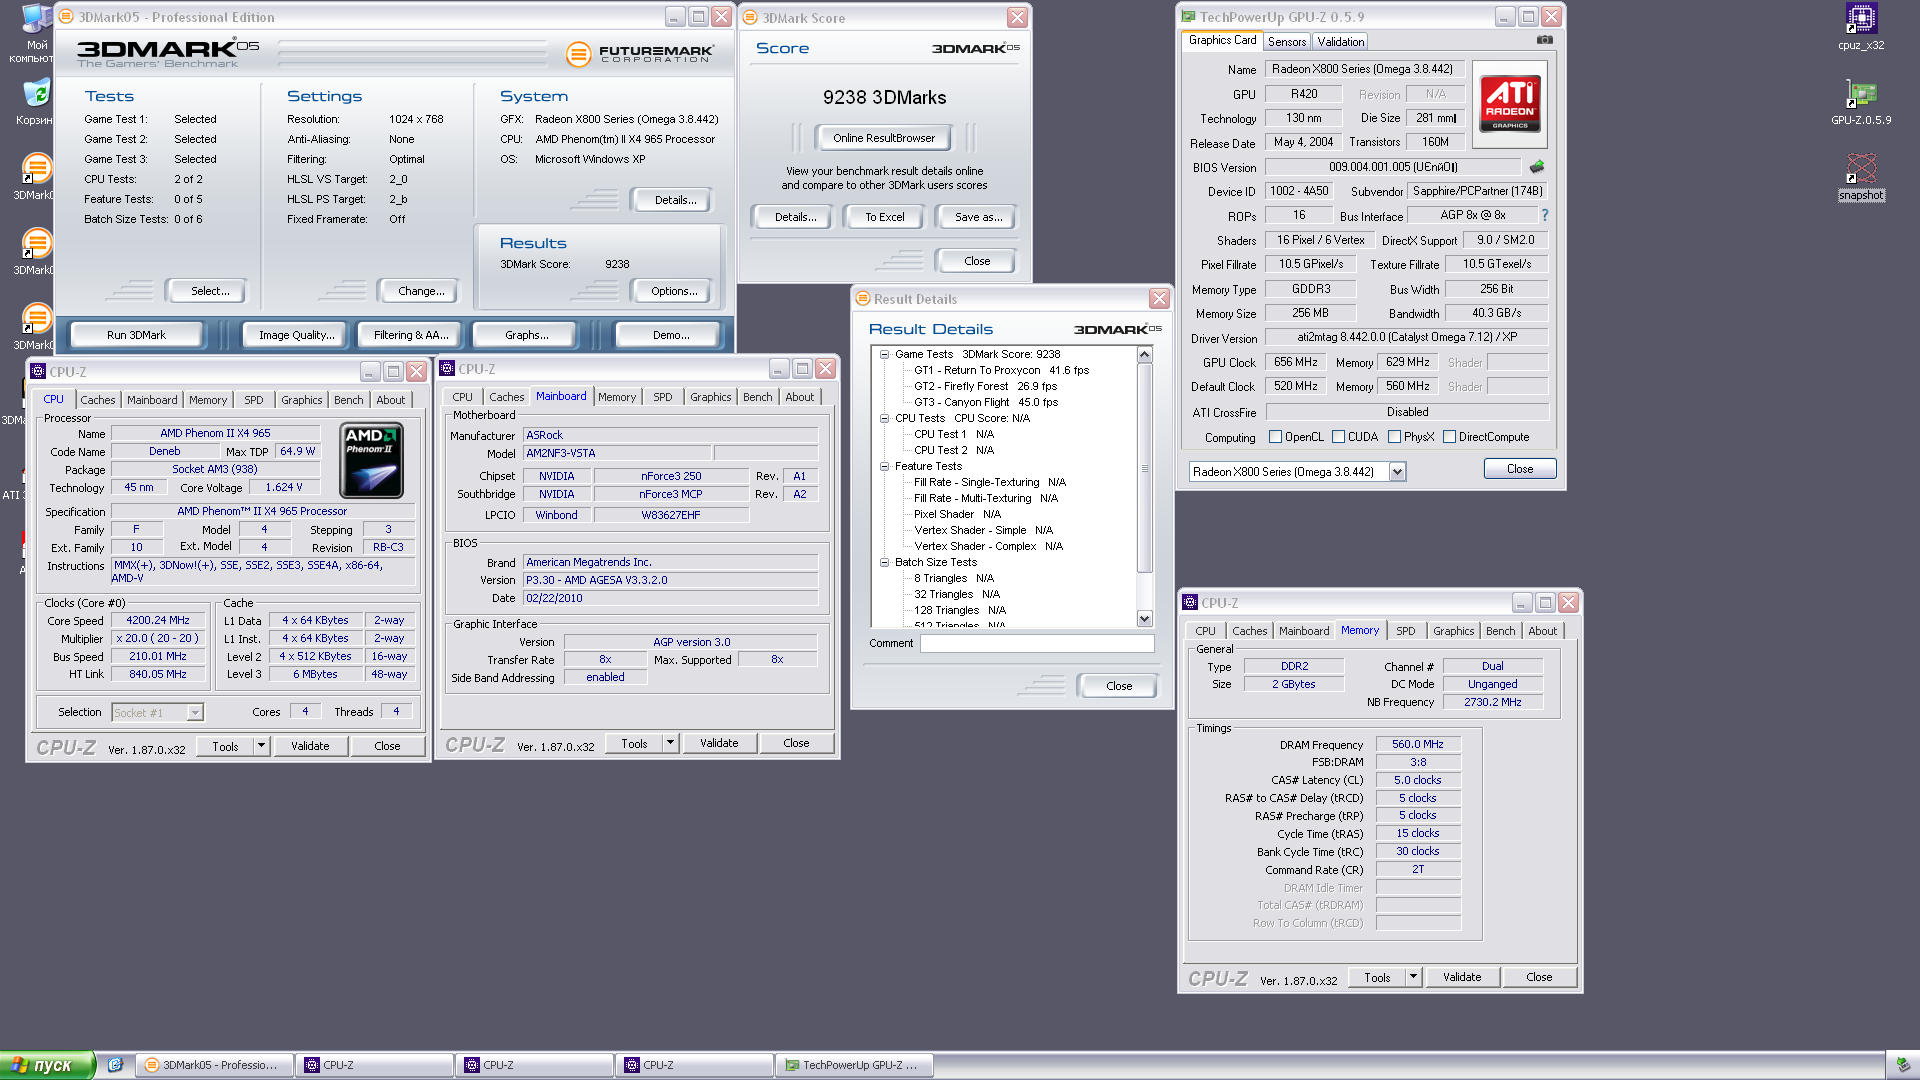Click the Change... settings button
Screen dimensions: 1920x1080
(x=421, y=291)
